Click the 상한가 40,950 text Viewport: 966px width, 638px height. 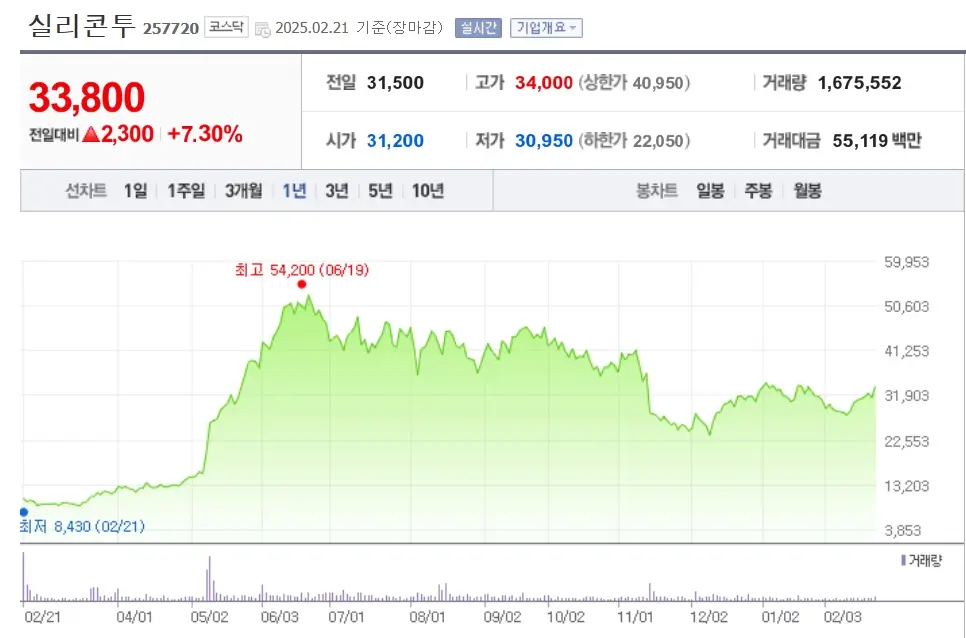pos(634,83)
